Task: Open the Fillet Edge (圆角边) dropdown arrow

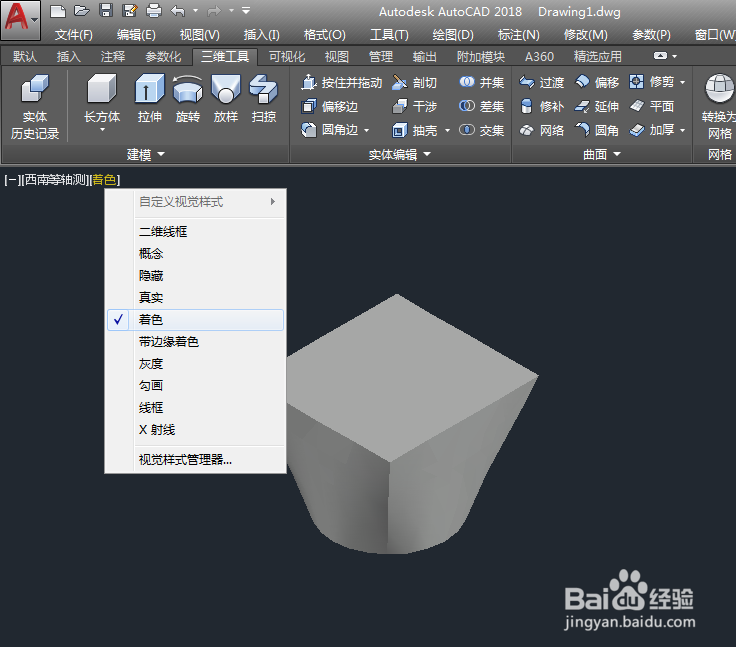Action: pyautogui.click(x=366, y=130)
